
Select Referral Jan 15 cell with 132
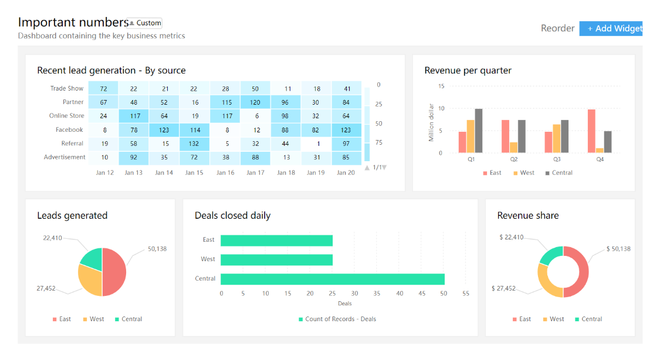(194, 144)
